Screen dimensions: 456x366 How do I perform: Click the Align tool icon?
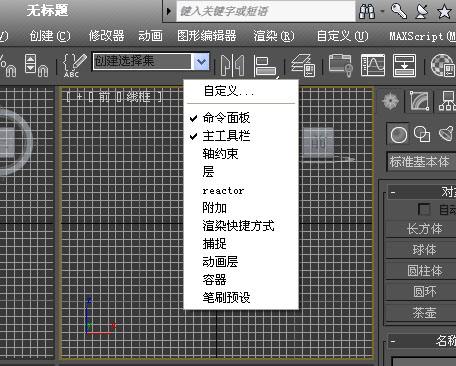(265, 65)
